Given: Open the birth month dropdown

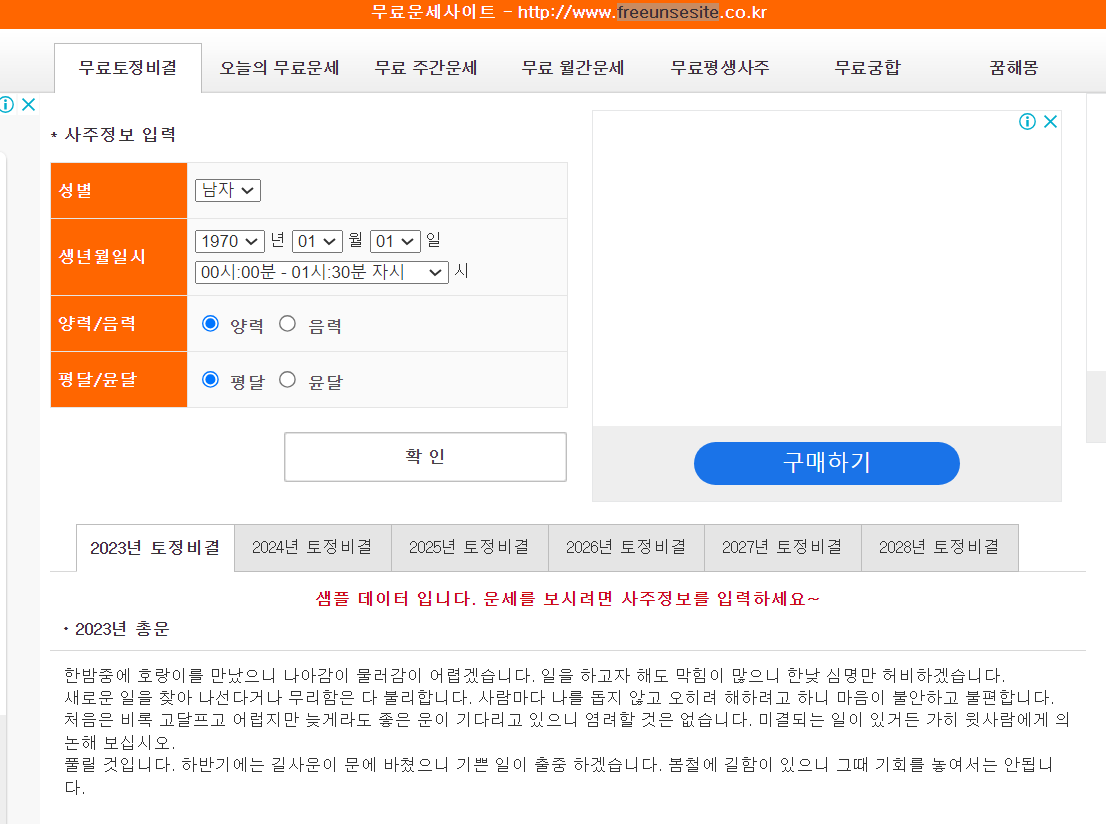Looking at the screenshot, I should coord(316,240).
